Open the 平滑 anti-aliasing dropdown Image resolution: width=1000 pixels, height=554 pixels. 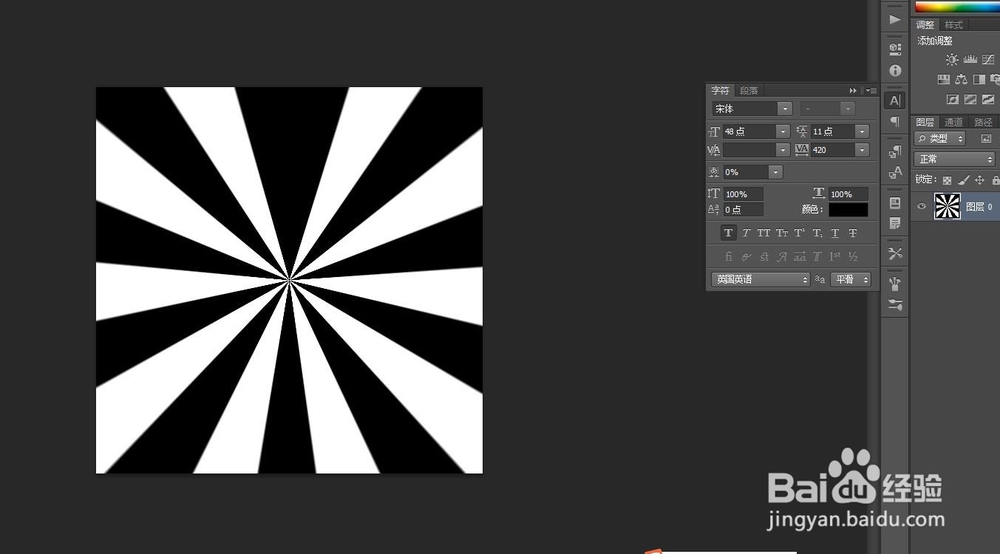click(x=851, y=279)
